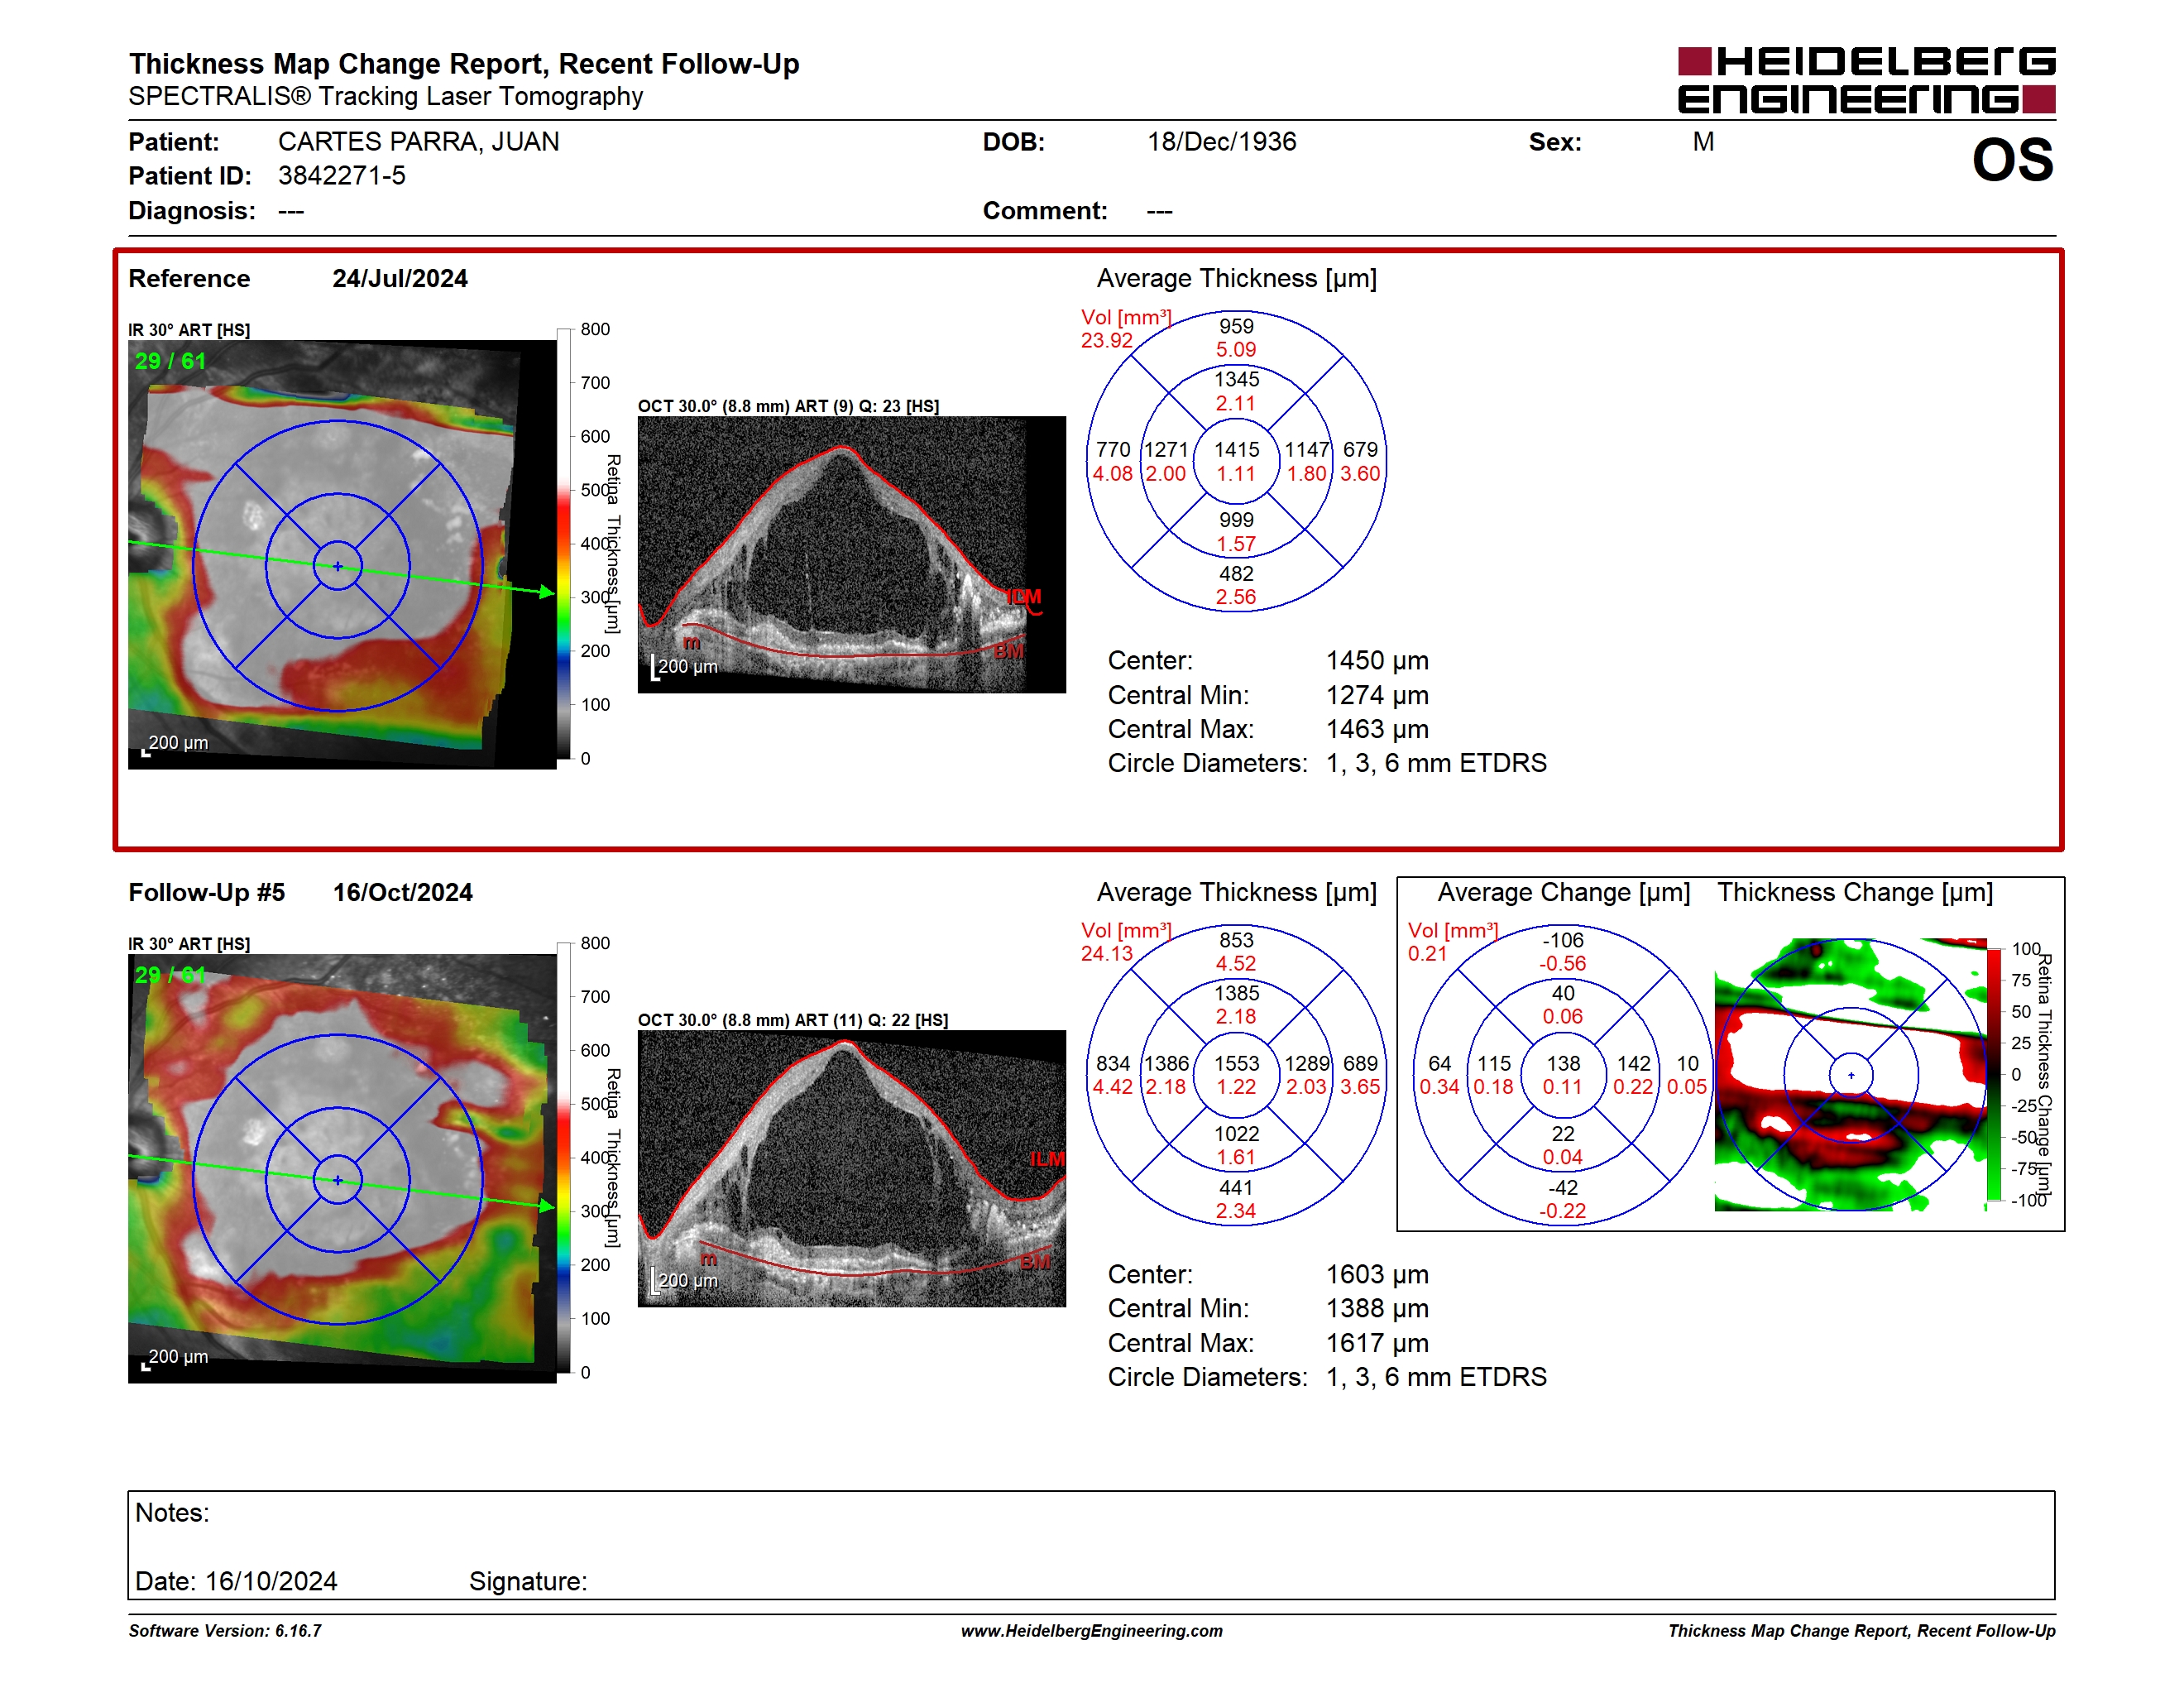Open the follow-up OCT B-scan image
Screen dimensions: 2184x1688
852,1169
